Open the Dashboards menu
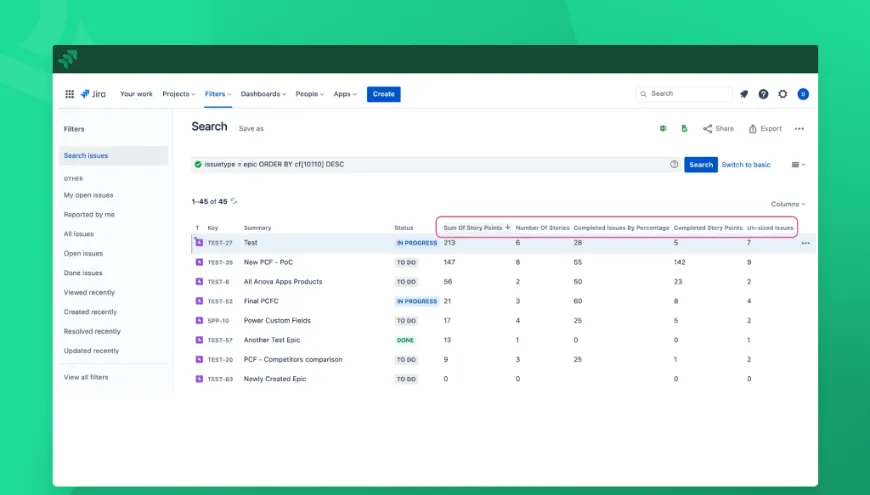Viewport: 870px width, 495px height. click(x=263, y=94)
